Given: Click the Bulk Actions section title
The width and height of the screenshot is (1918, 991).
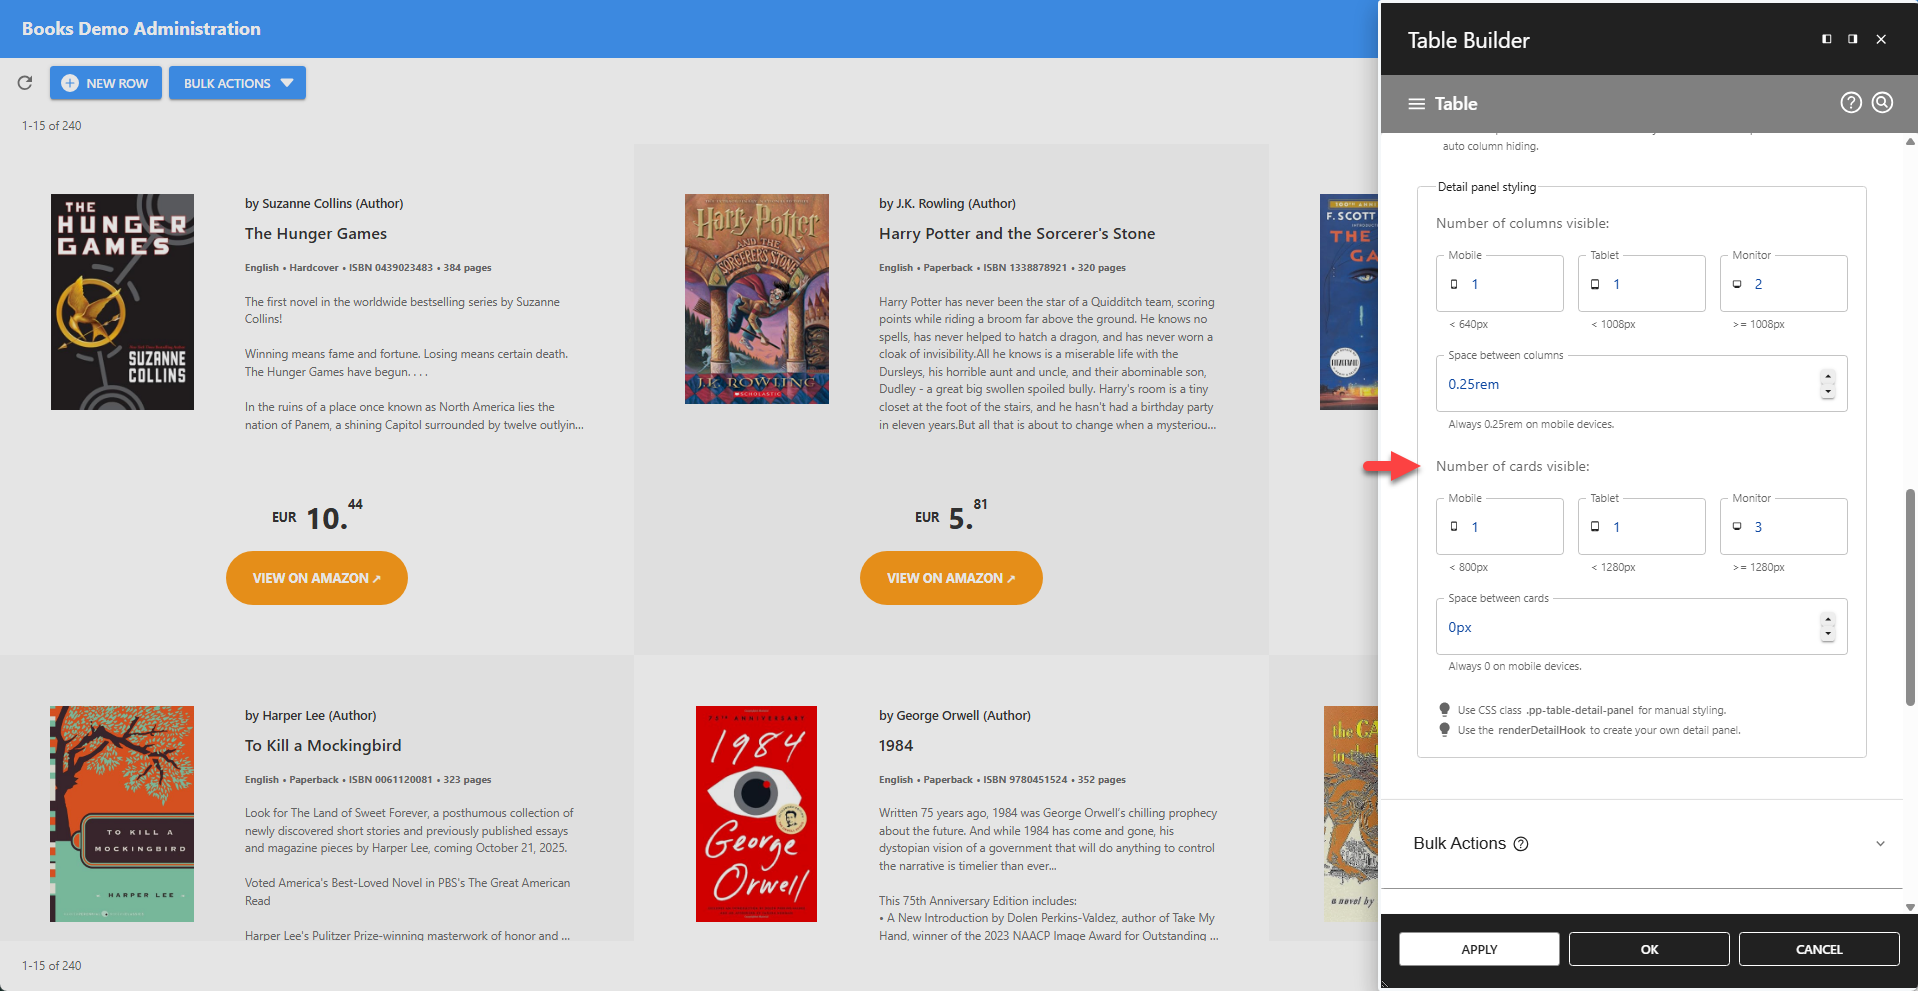Looking at the screenshot, I should [x=1459, y=844].
